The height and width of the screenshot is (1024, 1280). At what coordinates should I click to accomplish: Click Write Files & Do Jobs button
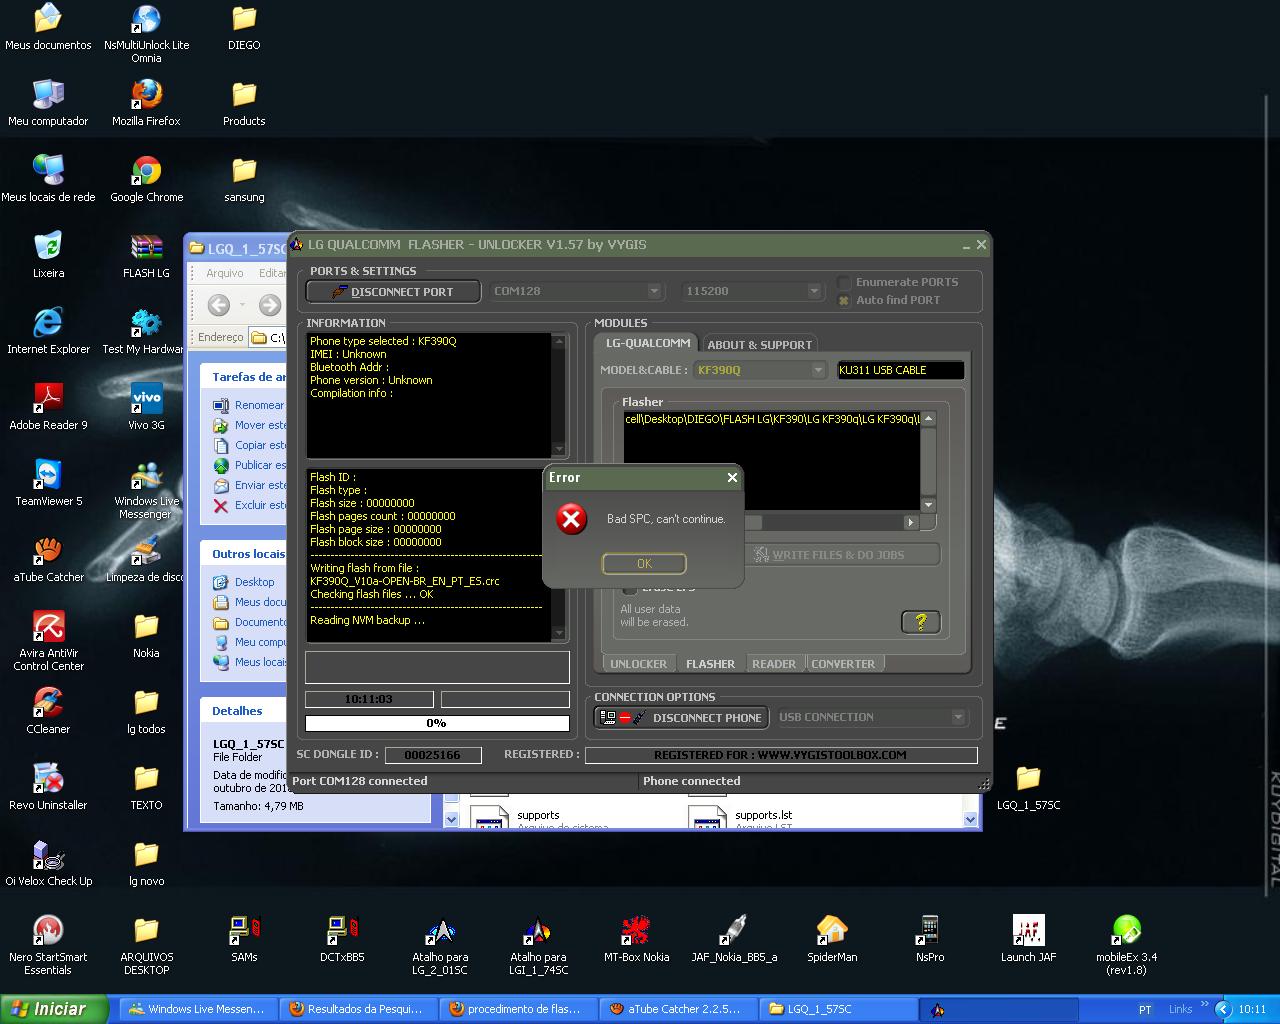tap(842, 554)
